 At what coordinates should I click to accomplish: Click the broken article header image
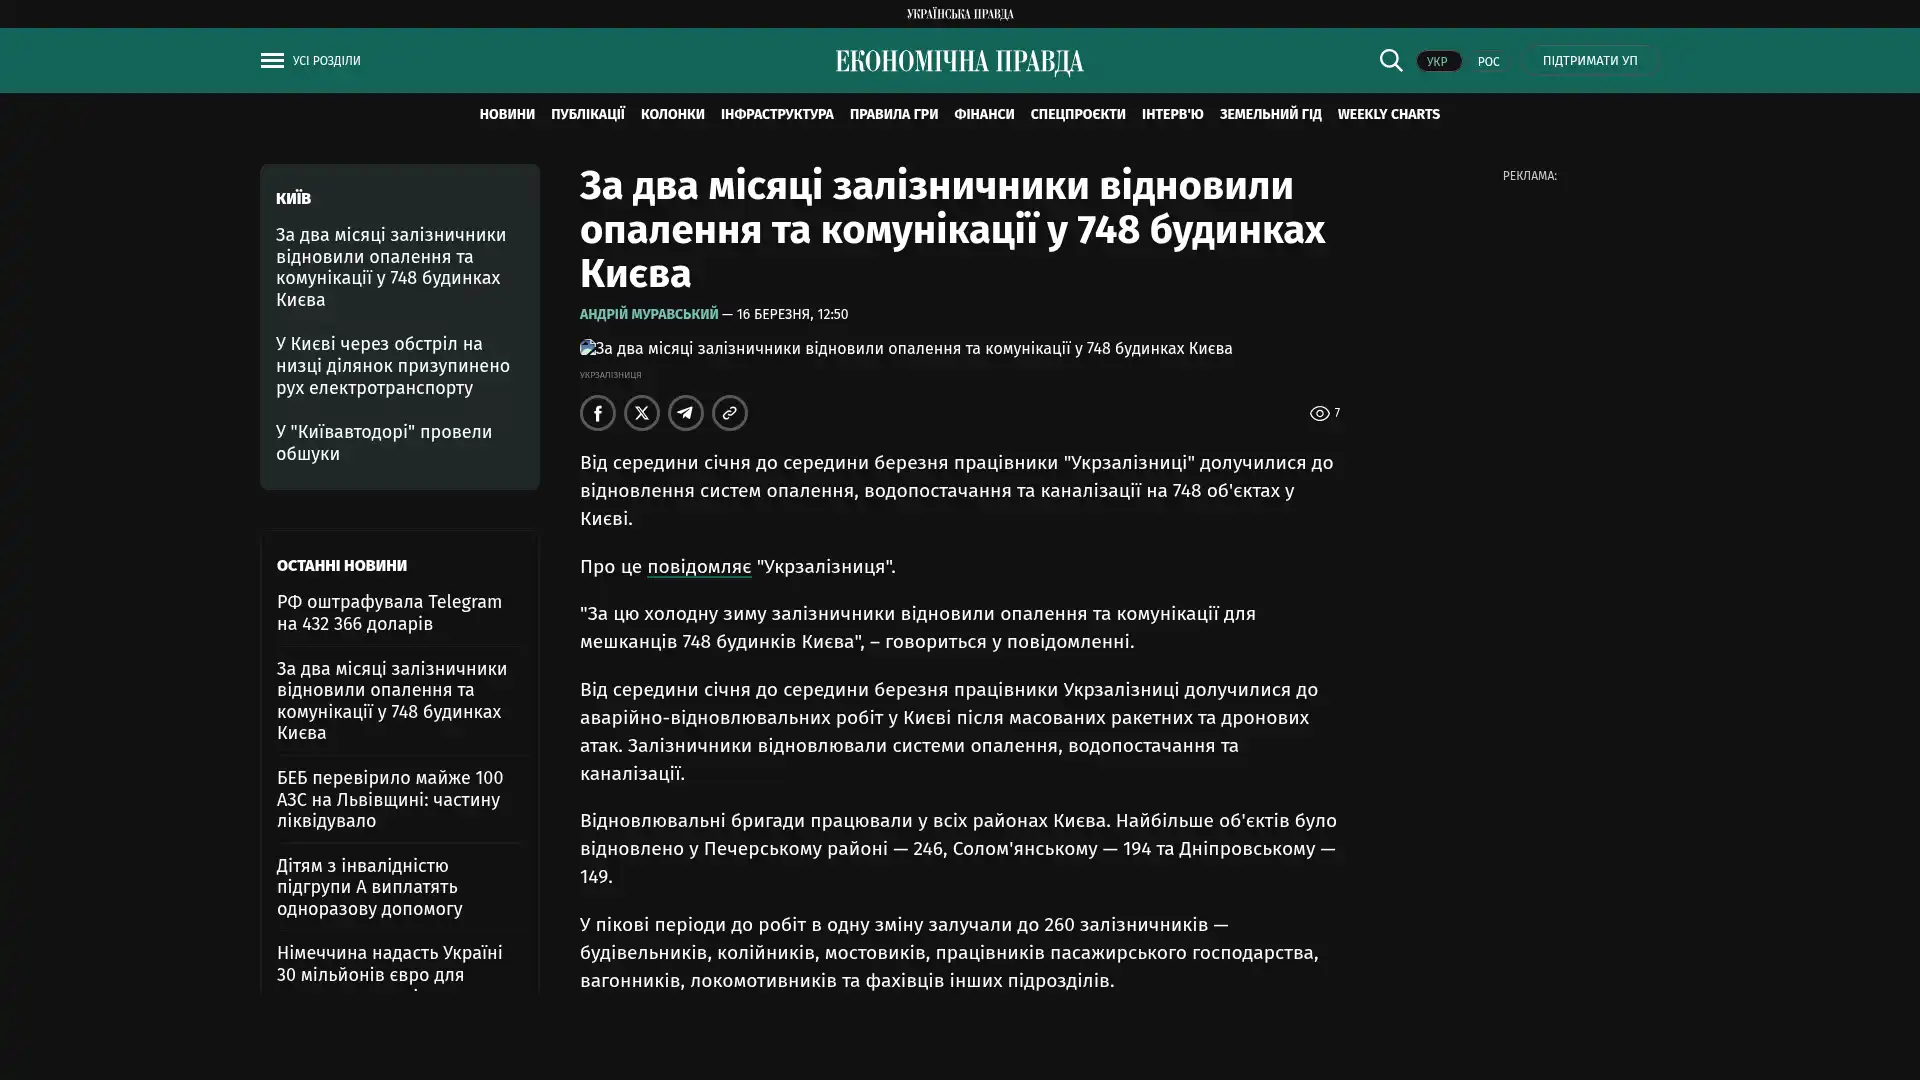[905, 349]
